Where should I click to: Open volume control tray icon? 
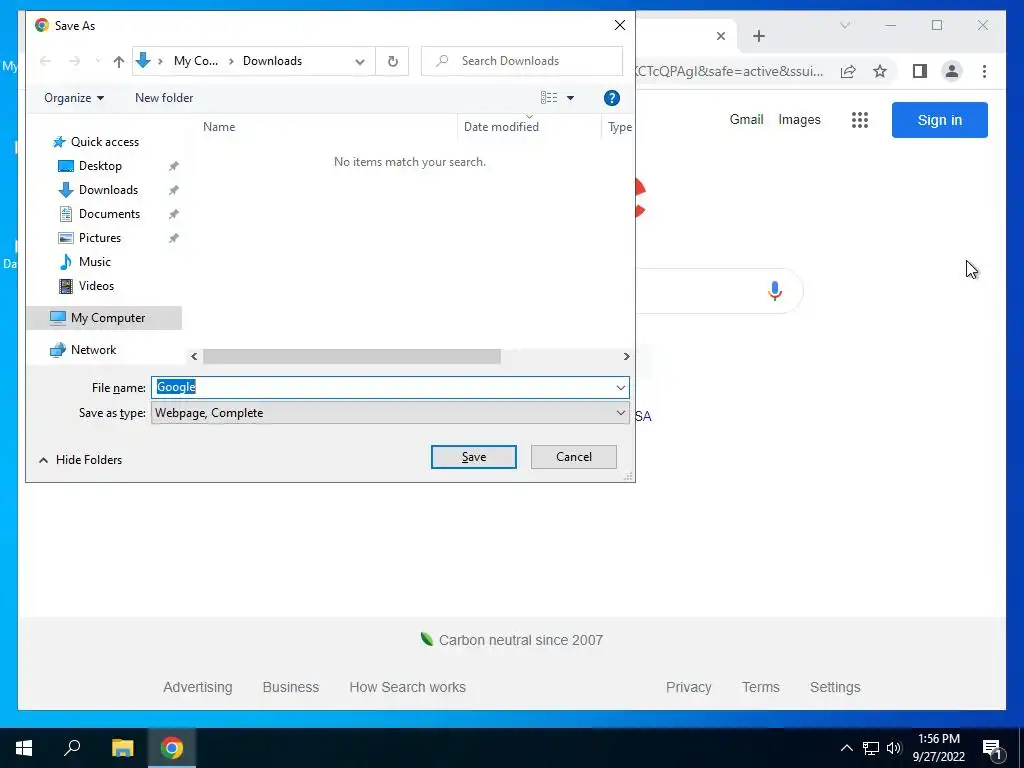click(894, 748)
